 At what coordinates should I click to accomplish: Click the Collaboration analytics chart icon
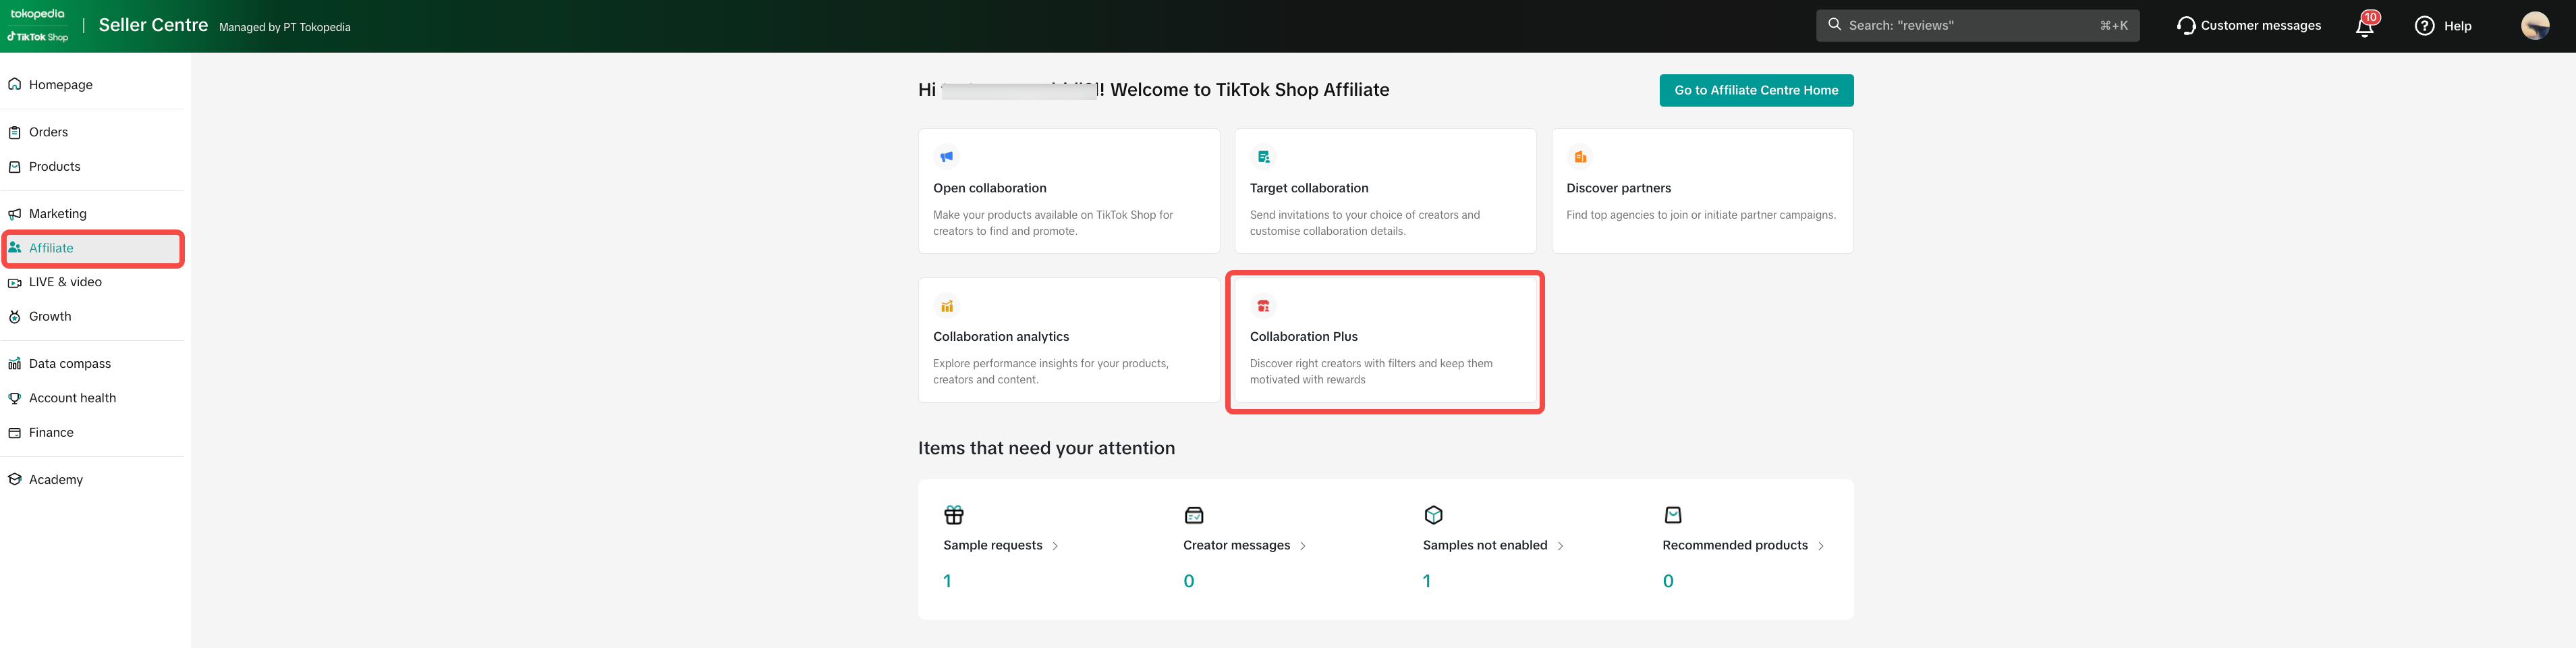(x=946, y=306)
